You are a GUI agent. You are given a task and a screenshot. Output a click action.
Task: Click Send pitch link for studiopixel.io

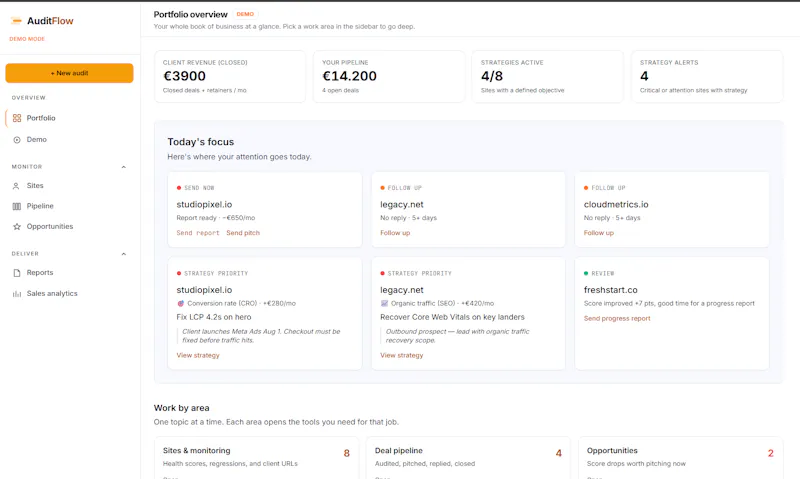coord(243,233)
